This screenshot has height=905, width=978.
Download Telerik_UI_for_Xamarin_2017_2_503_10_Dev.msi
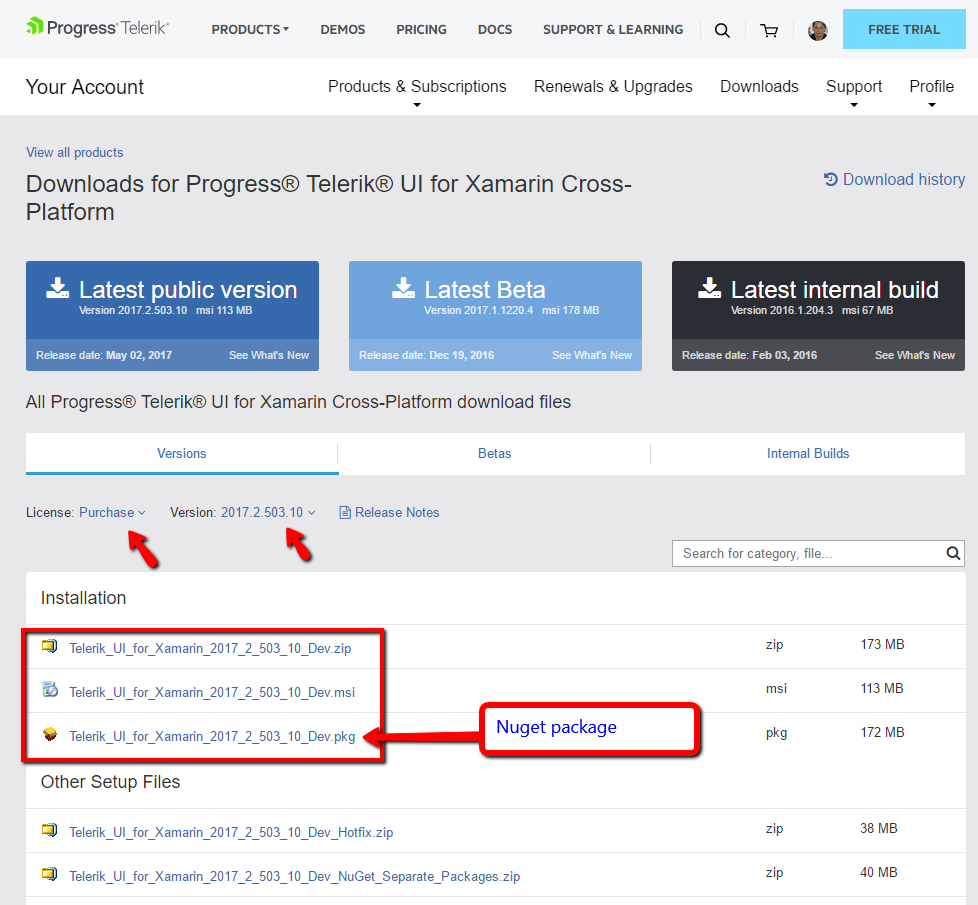coord(212,692)
